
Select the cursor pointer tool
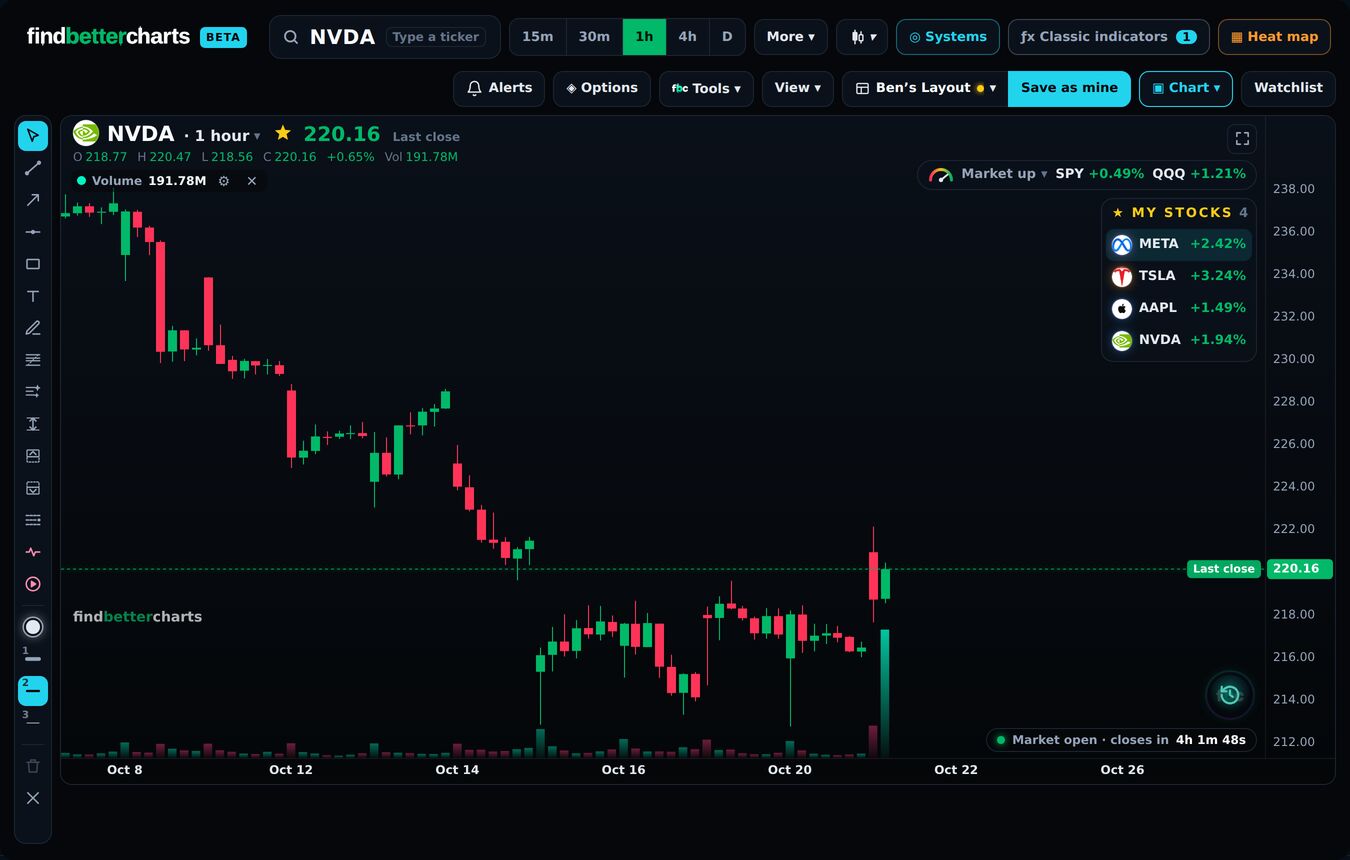(33, 135)
